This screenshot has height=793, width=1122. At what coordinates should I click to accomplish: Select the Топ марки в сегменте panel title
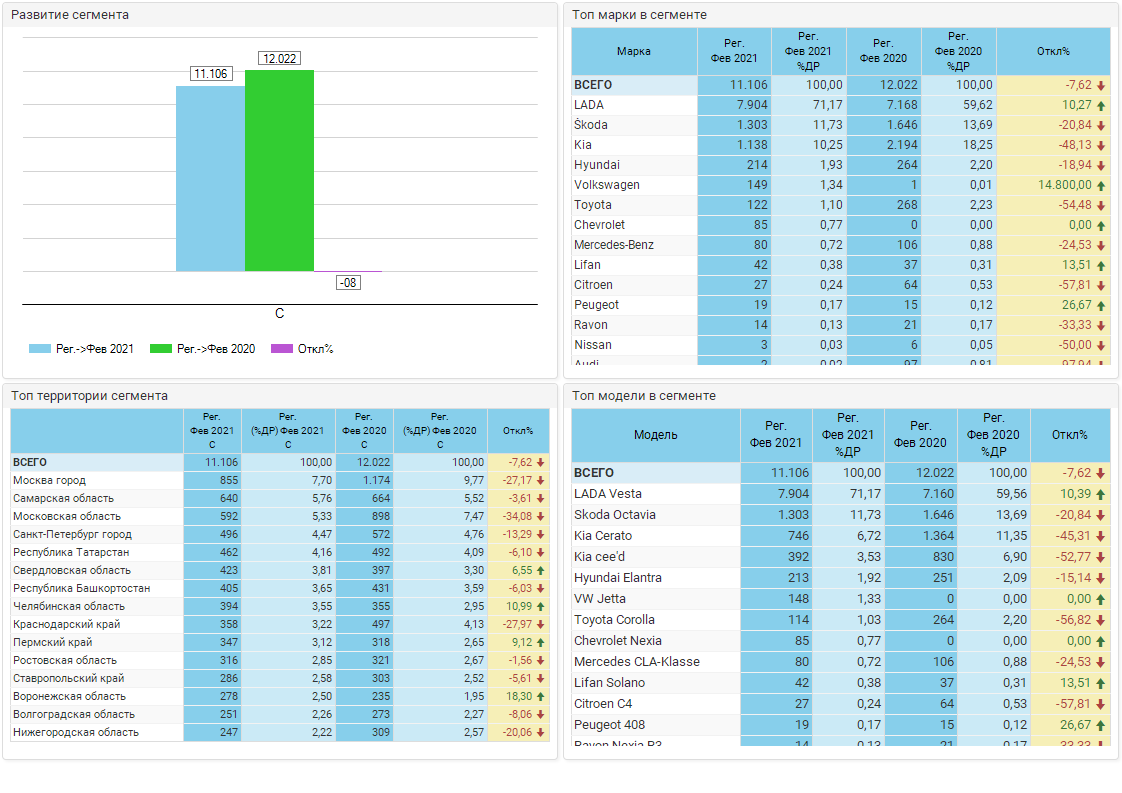click(639, 15)
